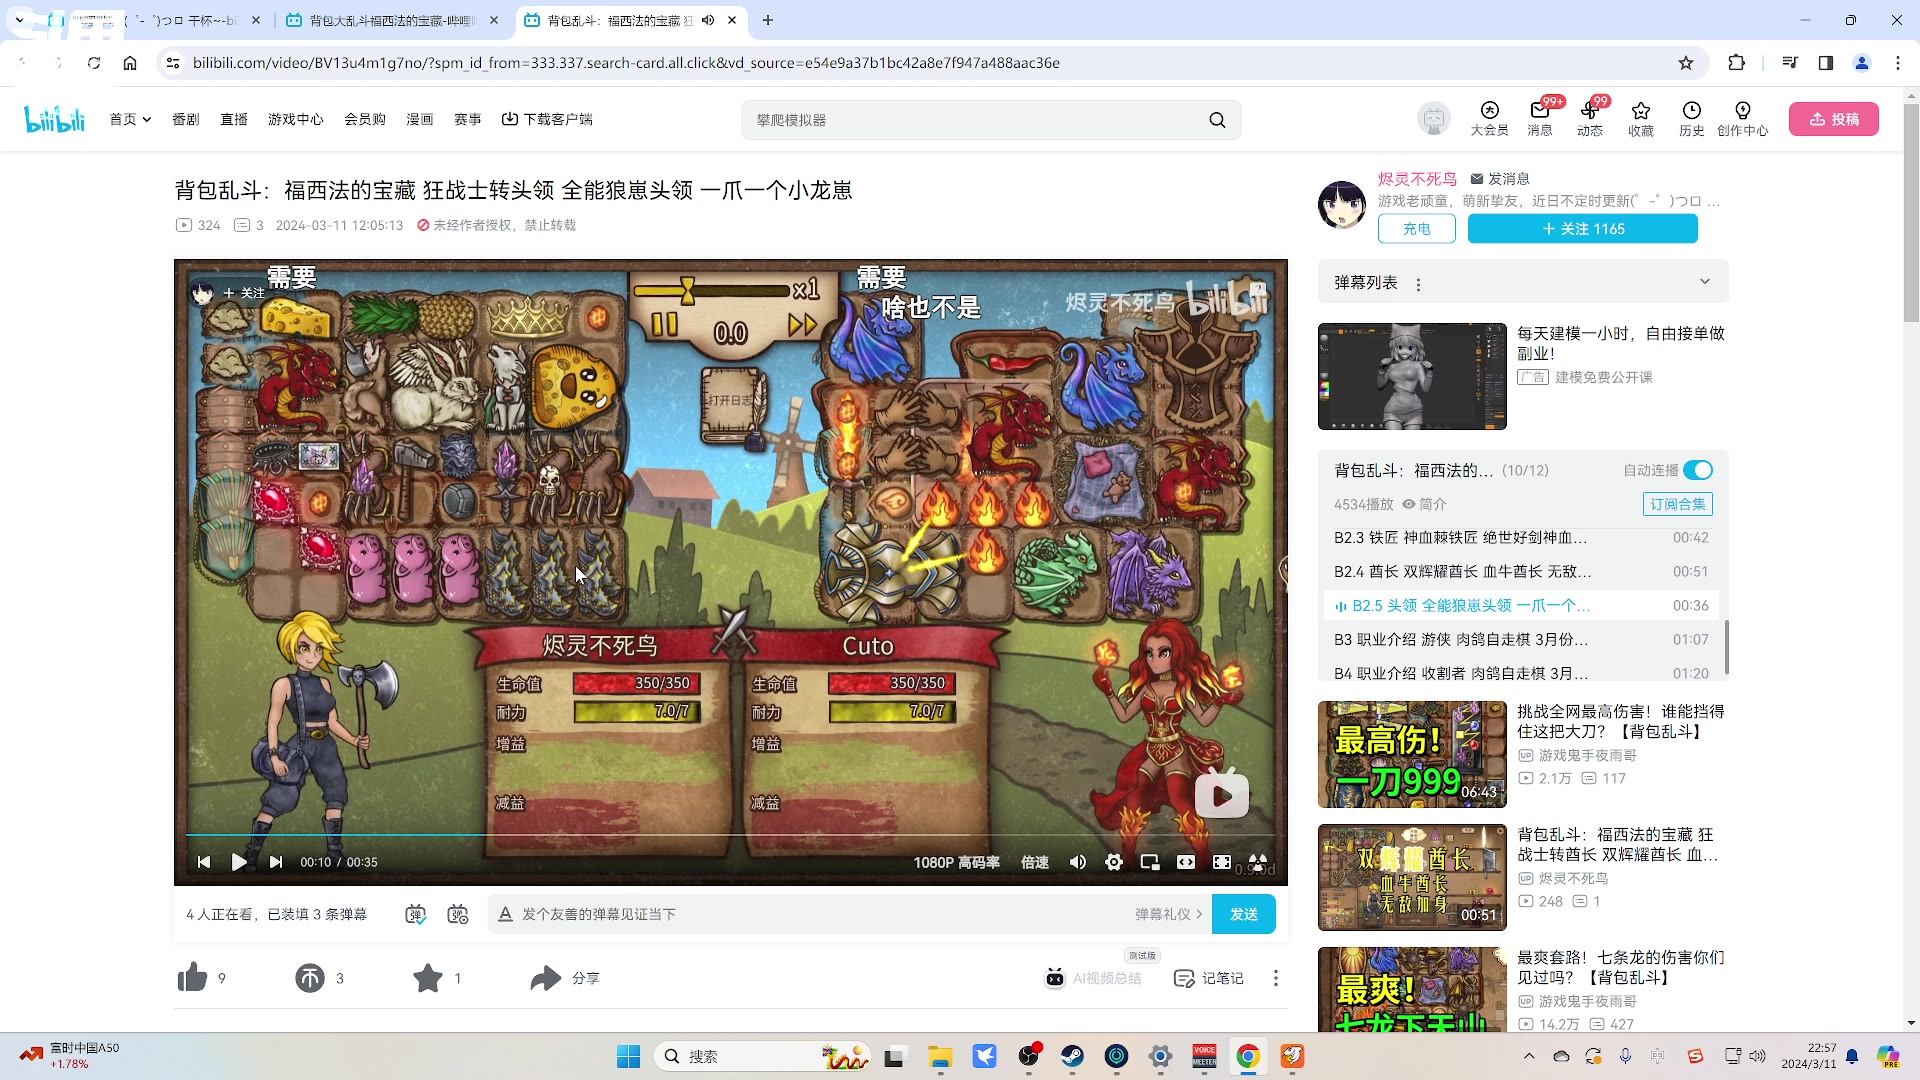Click 发消息 link

point(1500,179)
